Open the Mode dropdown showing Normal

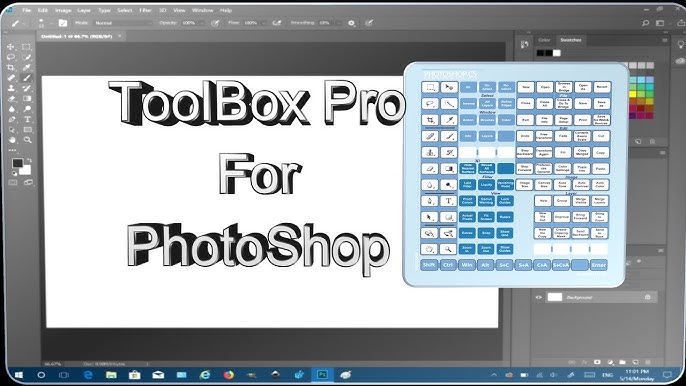[x=123, y=23]
